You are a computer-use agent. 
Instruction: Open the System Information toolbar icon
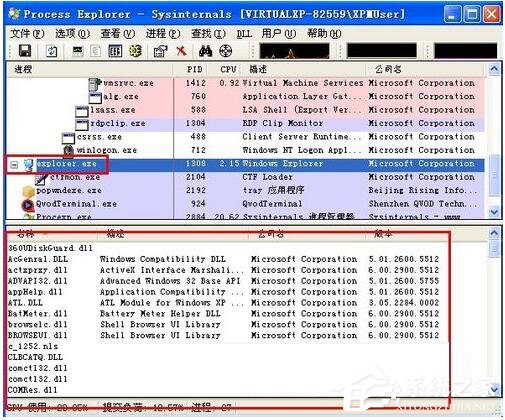(x=78, y=51)
